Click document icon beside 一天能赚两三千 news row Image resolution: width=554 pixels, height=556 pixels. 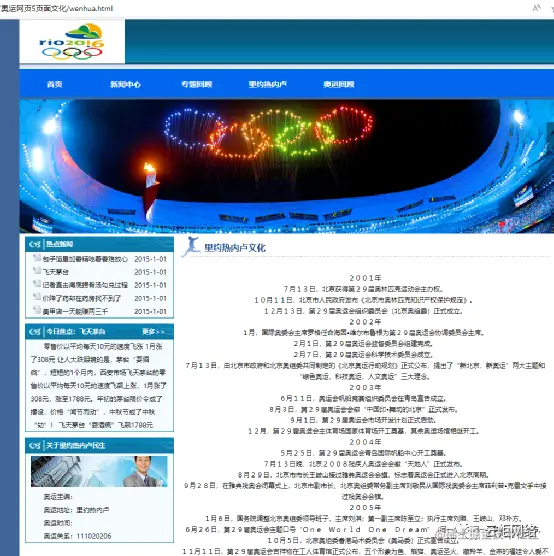coord(37,310)
